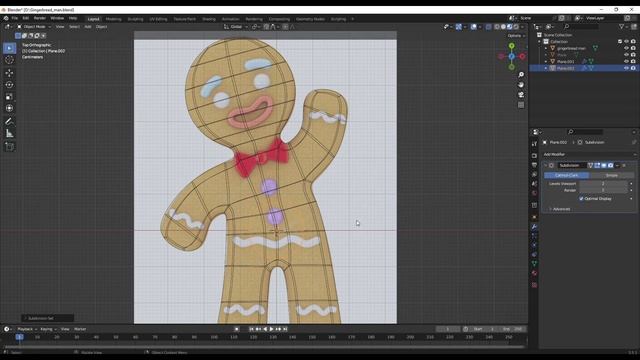Open the Tool properties tab
Image resolution: width=640 pixels, height=360 pixels.
(x=534, y=144)
